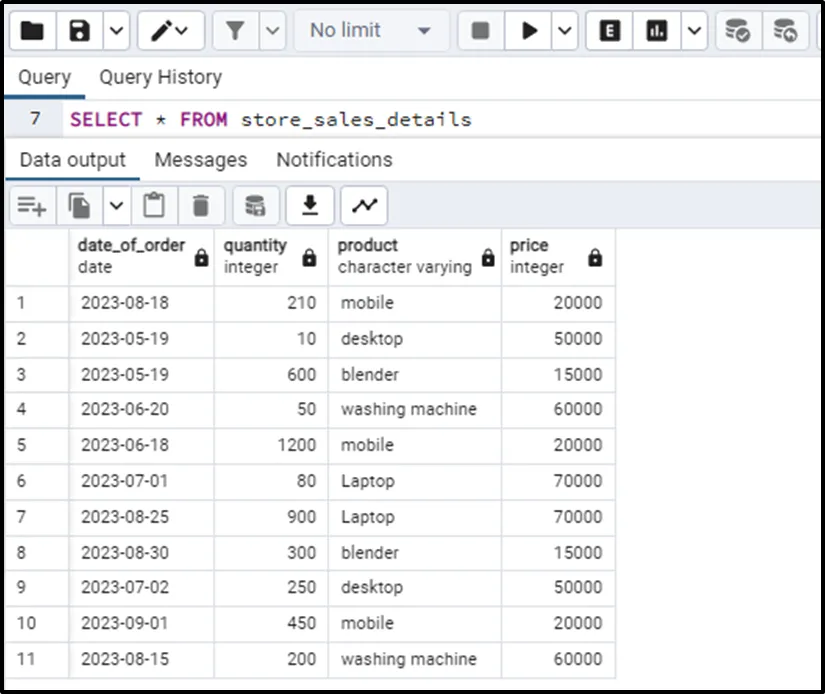Click the Save File disk icon
This screenshot has width=825, height=694.
[x=80, y=31]
